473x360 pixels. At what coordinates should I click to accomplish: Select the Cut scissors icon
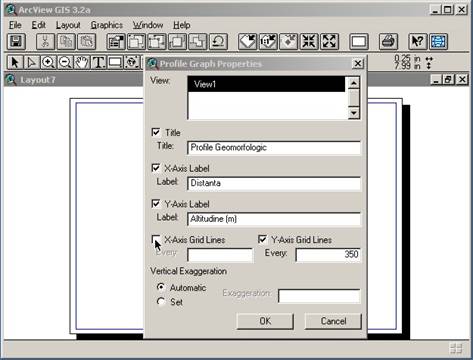pos(45,42)
